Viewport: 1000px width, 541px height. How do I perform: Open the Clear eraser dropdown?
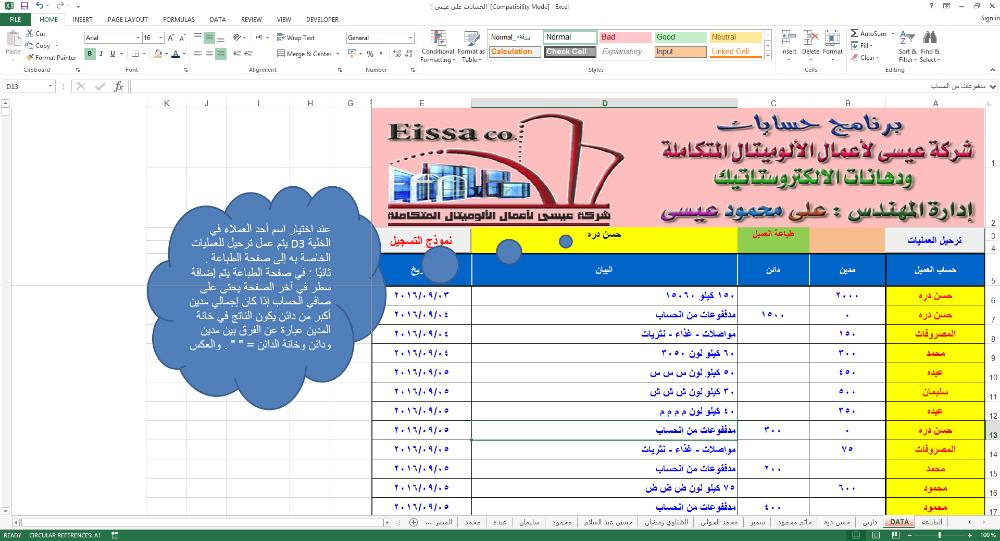coord(864,57)
